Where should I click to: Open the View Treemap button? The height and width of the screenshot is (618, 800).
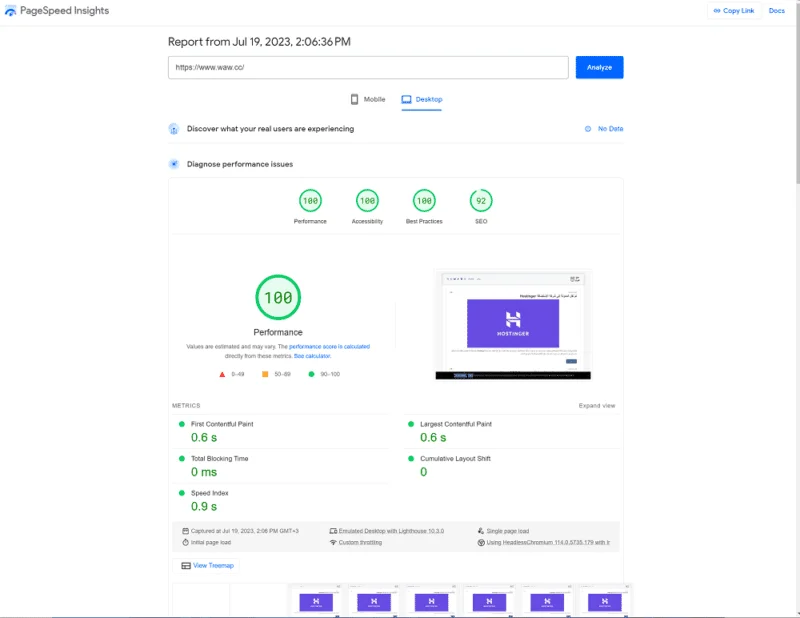(x=208, y=565)
